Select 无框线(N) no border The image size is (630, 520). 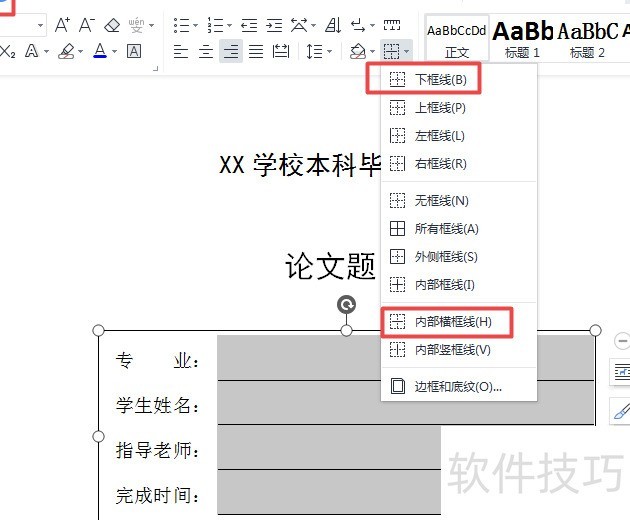tap(459, 200)
